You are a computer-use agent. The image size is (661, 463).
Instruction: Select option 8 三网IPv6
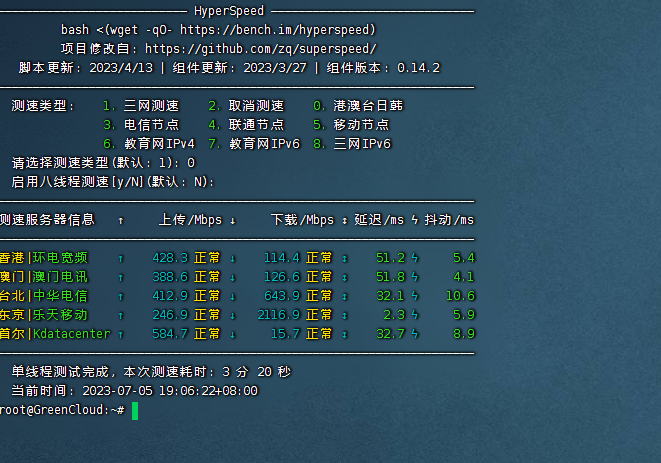coord(352,144)
